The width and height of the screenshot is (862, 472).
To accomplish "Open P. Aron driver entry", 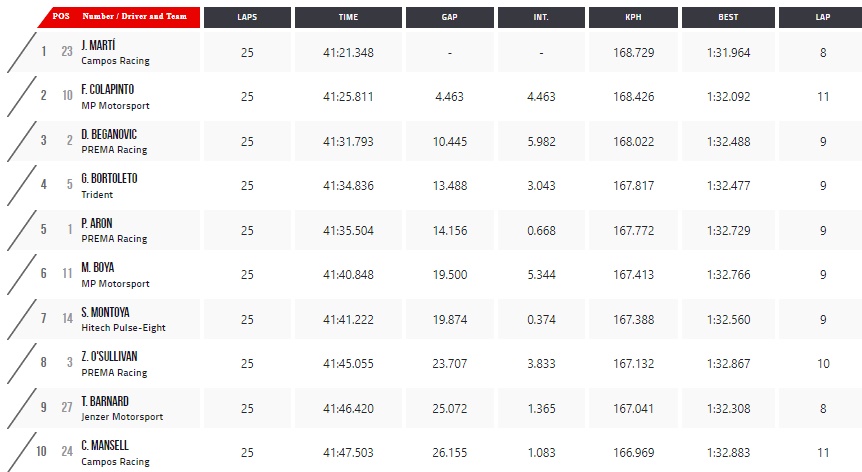I will [x=97, y=223].
